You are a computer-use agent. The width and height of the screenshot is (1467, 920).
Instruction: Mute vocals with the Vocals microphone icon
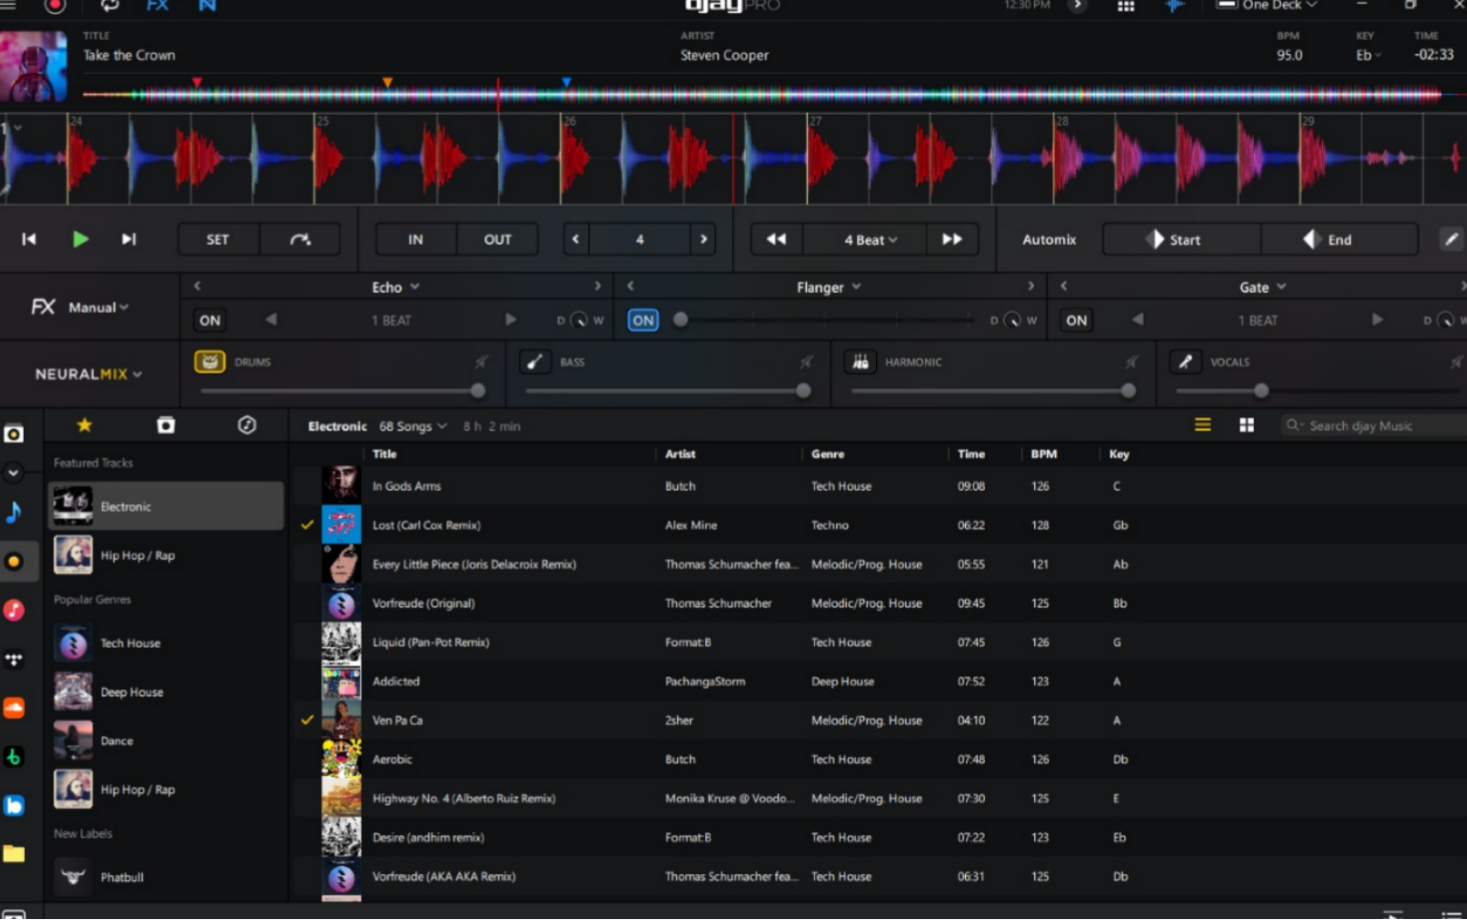click(x=1185, y=362)
